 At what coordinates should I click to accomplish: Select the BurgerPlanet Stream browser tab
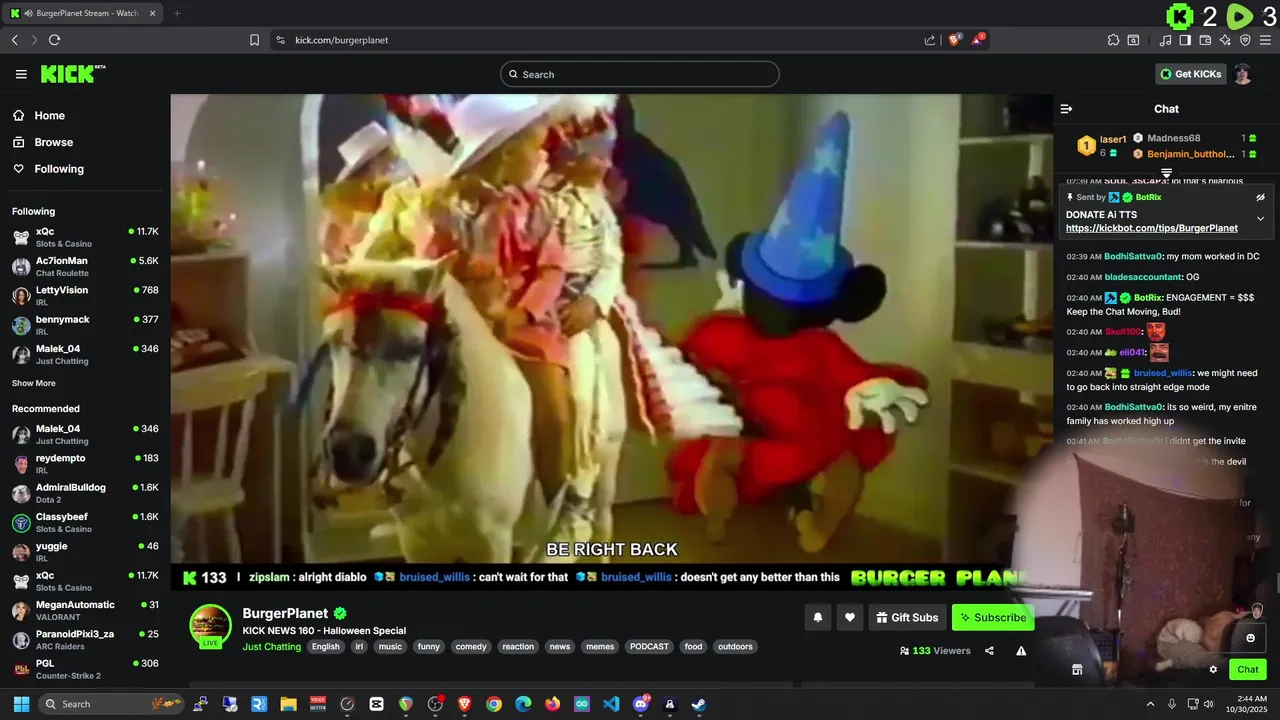pos(84,13)
